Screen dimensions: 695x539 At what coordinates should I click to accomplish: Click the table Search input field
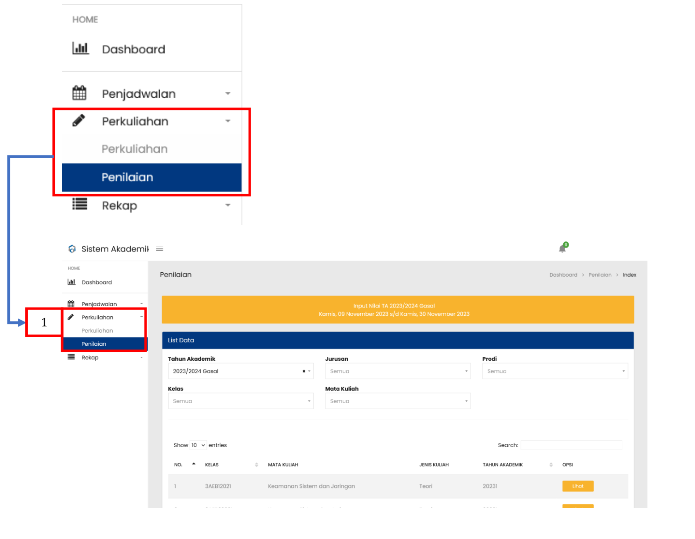[x=572, y=444]
